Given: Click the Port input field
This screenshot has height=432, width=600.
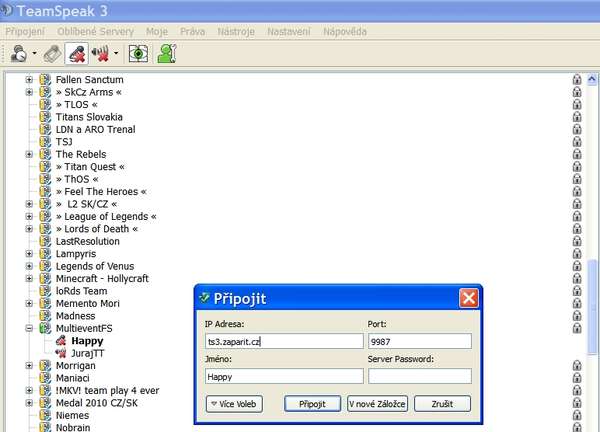Looking at the screenshot, I should pyautogui.click(x=420, y=341).
